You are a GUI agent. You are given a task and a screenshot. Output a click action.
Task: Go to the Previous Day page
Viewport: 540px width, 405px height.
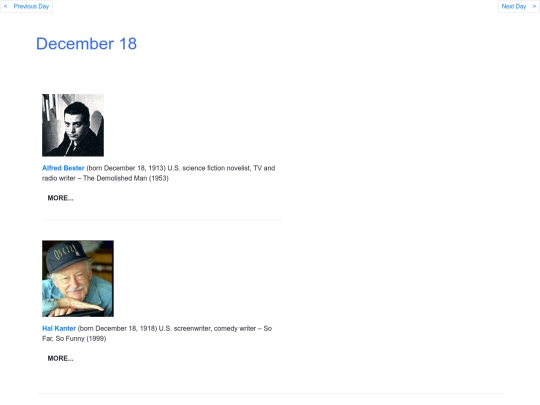(31, 6)
